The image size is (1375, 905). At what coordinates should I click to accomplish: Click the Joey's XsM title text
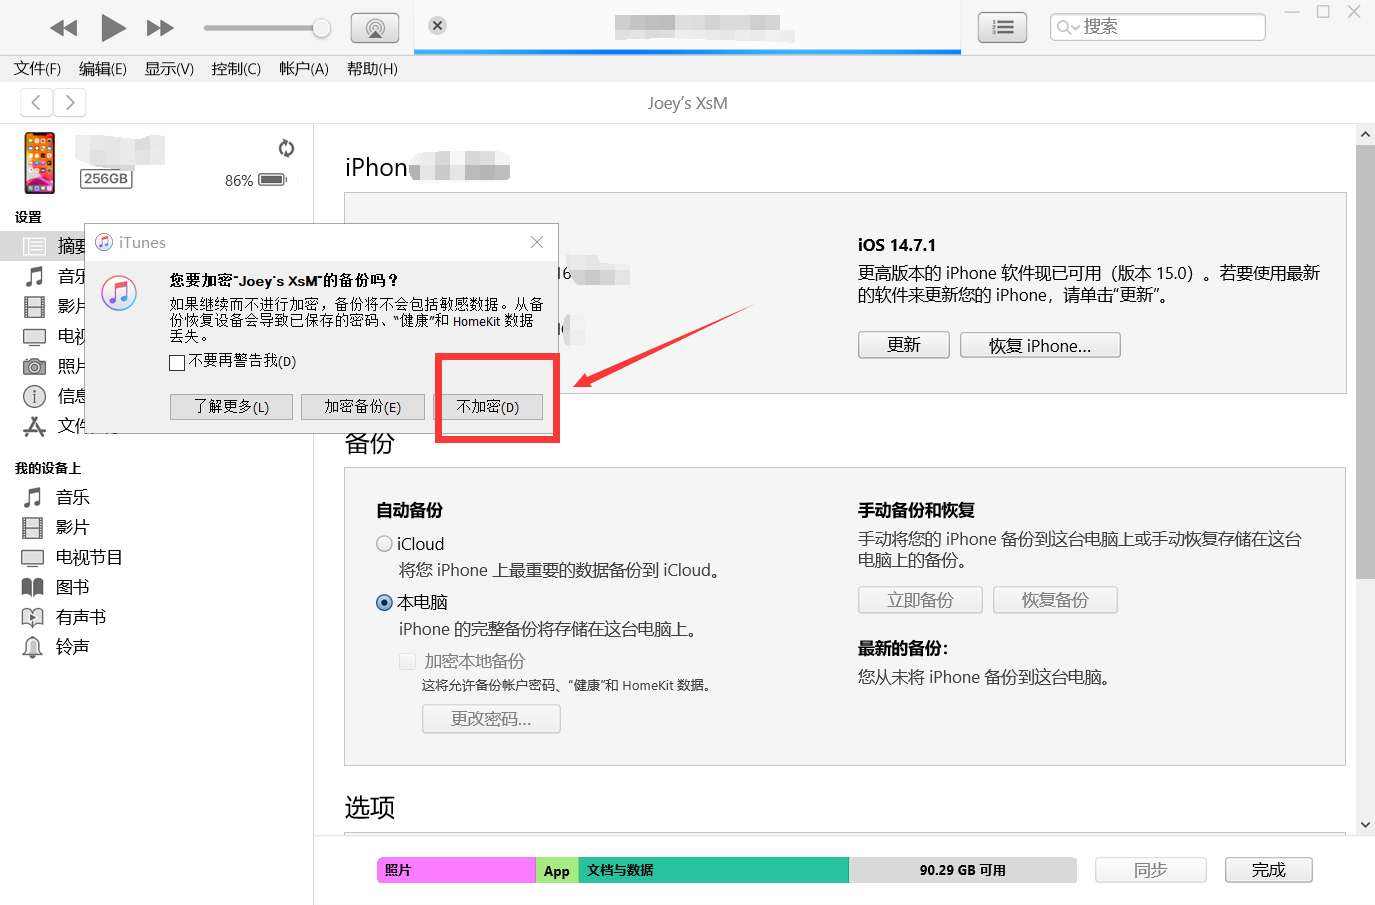pos(687,103)
